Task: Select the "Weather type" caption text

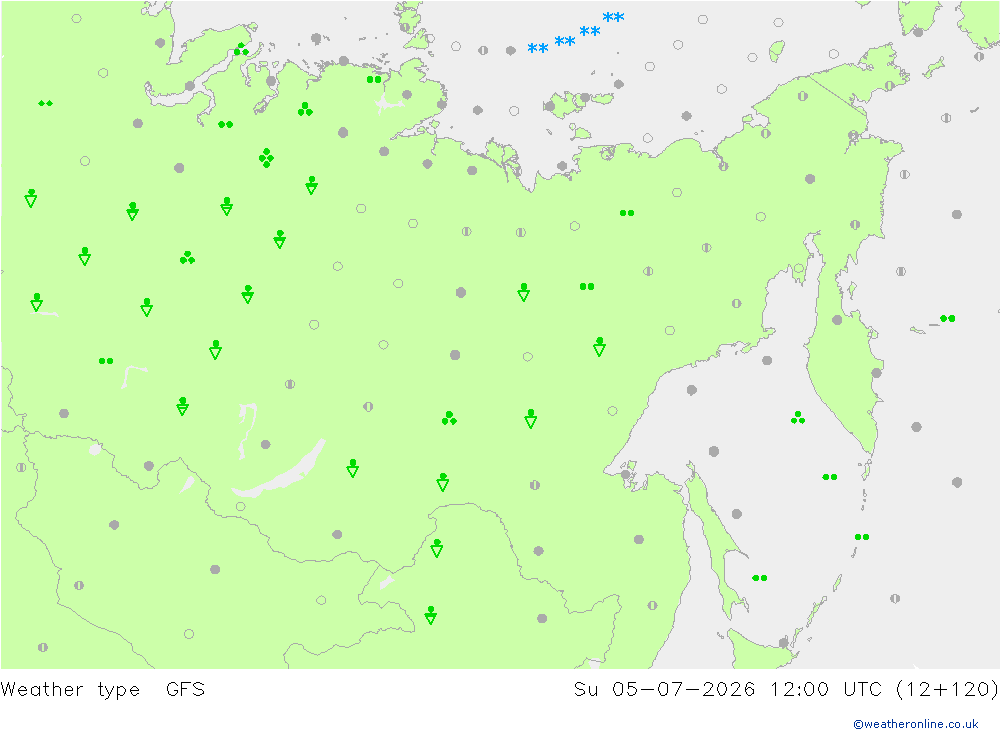Action: pos(70,690)
